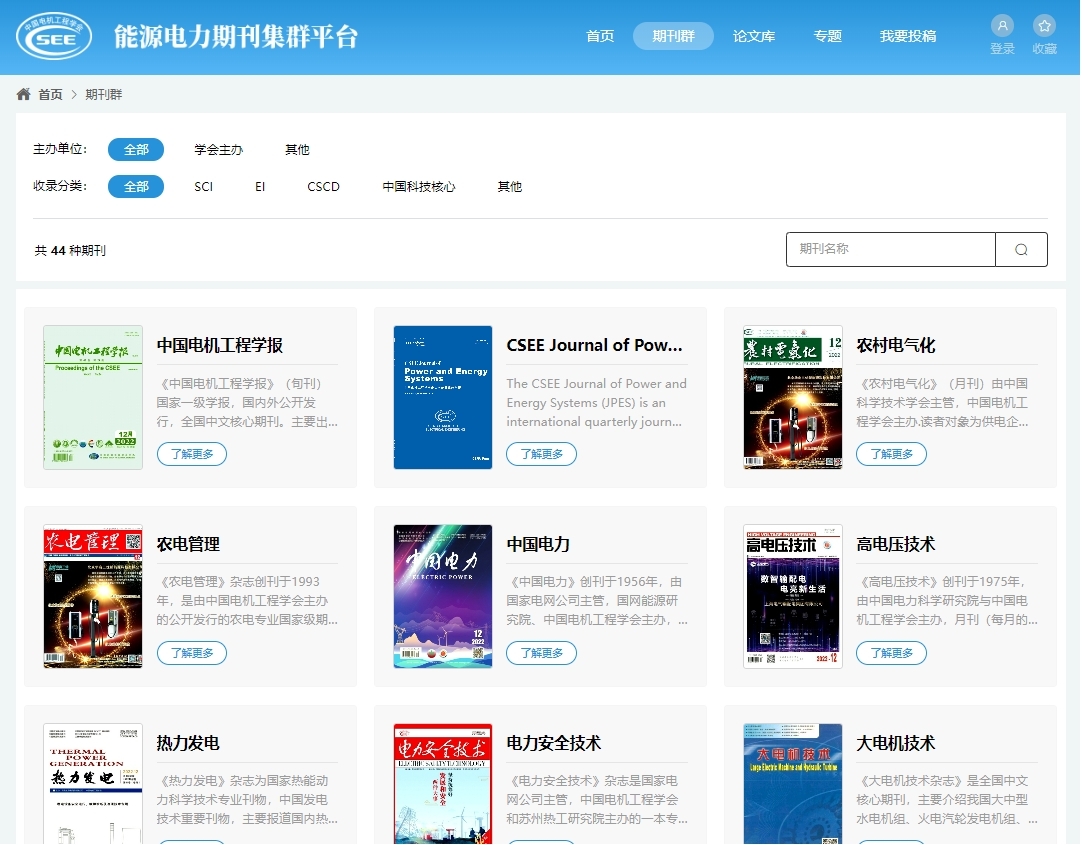Open CSEE Journal of Power cover thumbnail
Viewport: 1082px width, 845px height.
(x=443, y=397)
